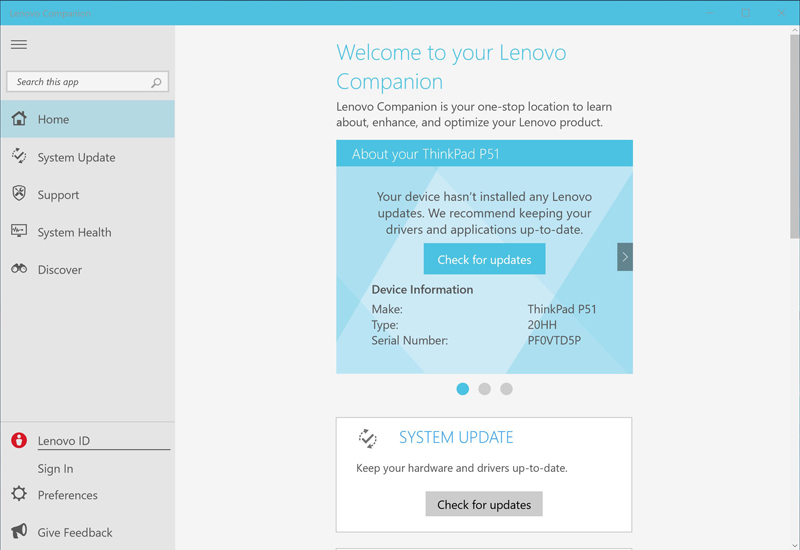Open Preferences label in sidebar

(x=67, y=495)
